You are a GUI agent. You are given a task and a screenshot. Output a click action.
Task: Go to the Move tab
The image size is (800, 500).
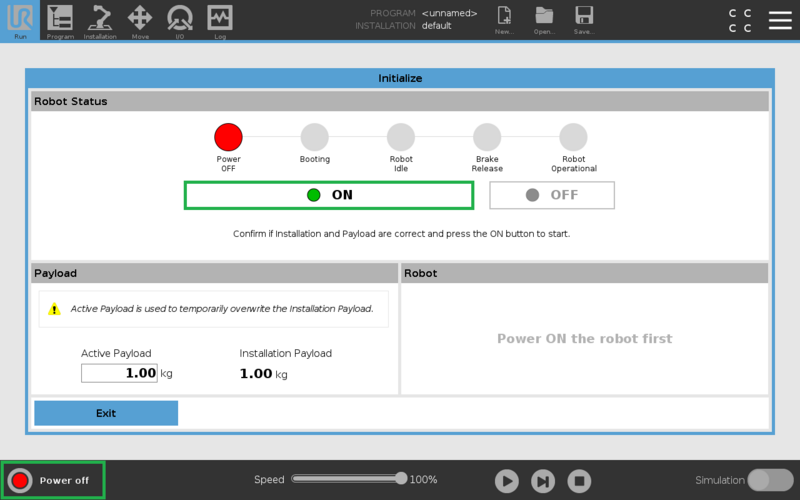[140, 20]
